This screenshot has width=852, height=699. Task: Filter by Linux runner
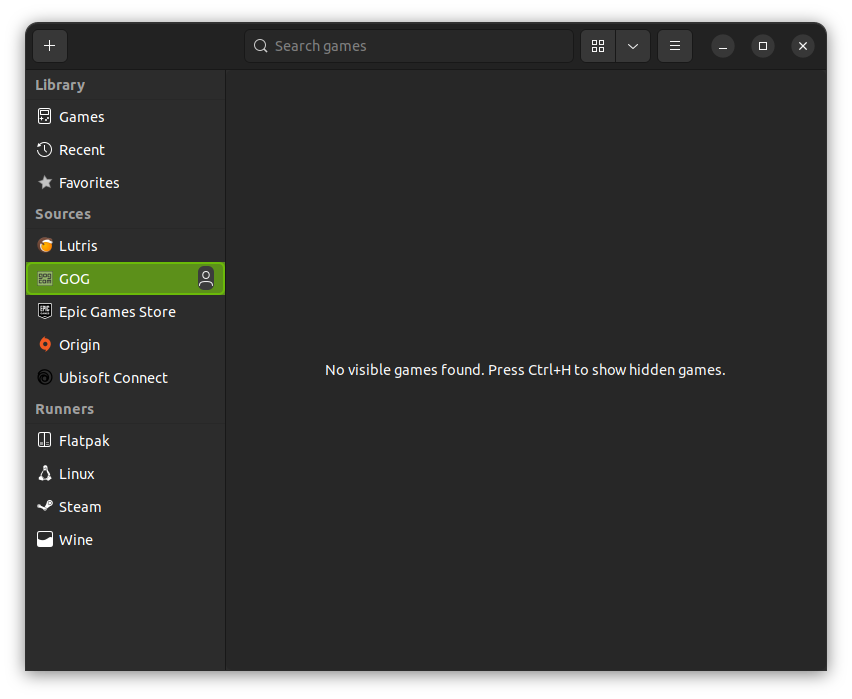pos(126,474)
